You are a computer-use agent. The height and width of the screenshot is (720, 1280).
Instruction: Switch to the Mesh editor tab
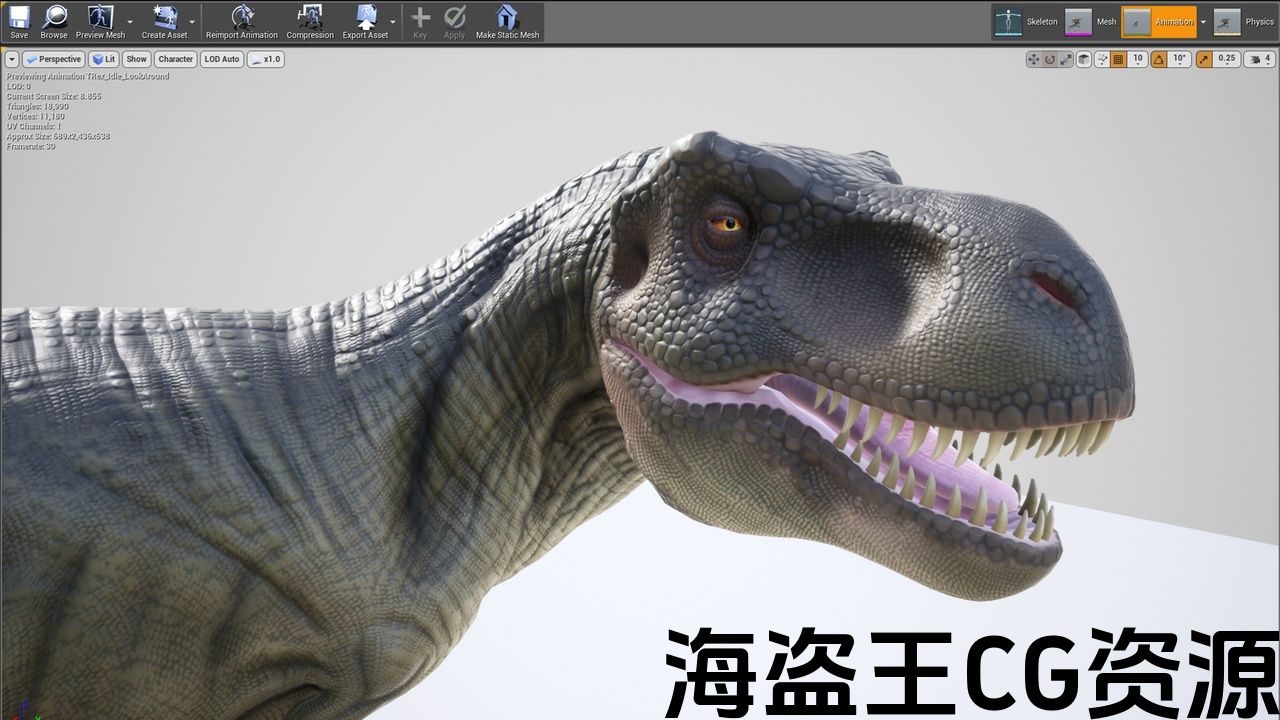[1090, 22]
